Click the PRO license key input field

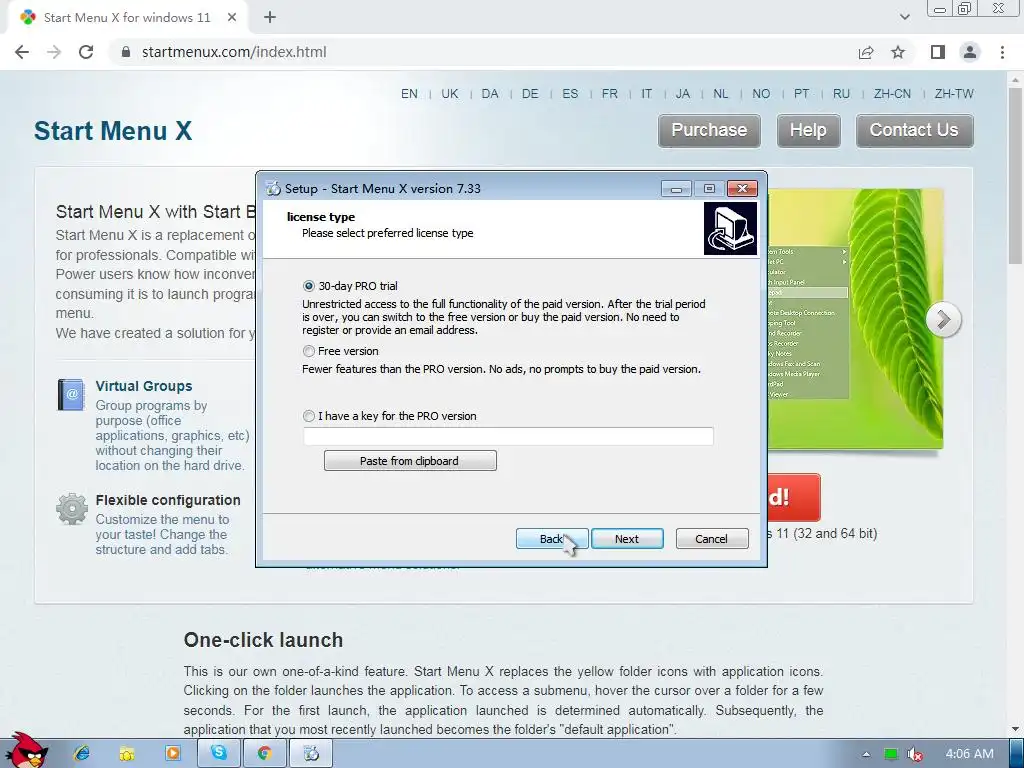(508, 436)
